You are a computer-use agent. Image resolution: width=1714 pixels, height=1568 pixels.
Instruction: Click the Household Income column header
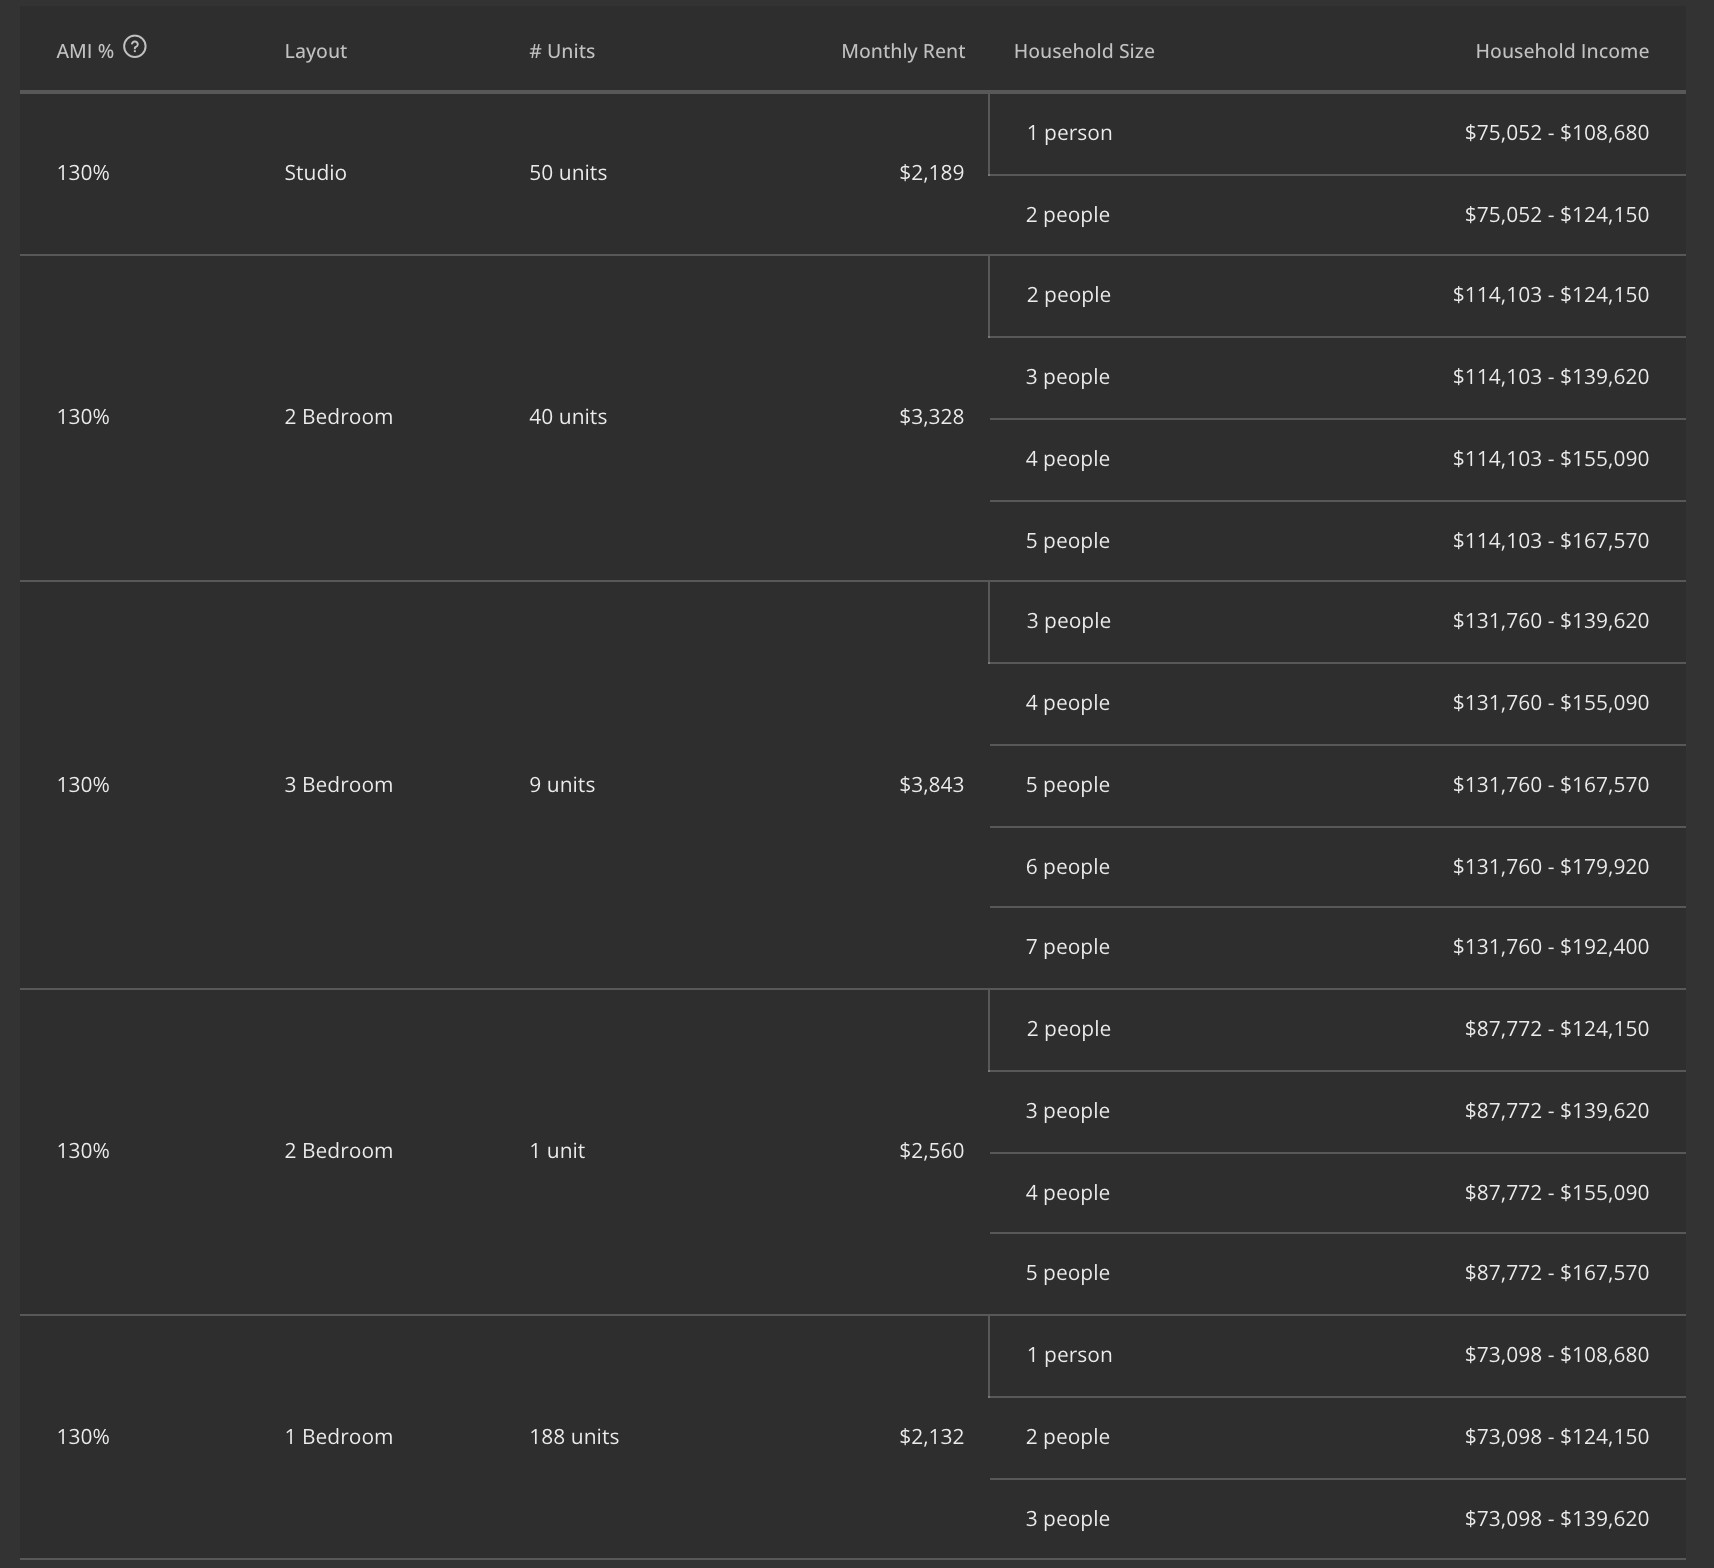click(x=1561, y=51)
